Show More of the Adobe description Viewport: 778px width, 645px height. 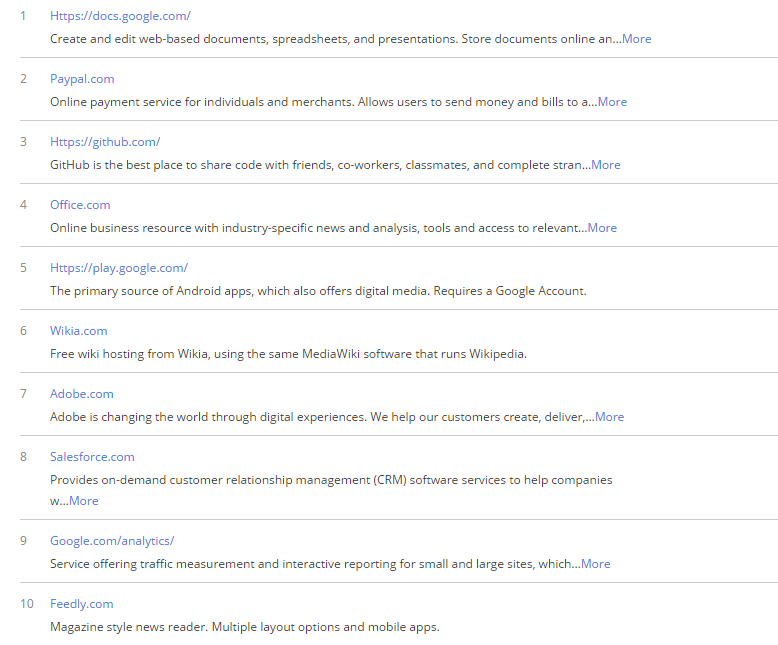click(x=609, y=417)
